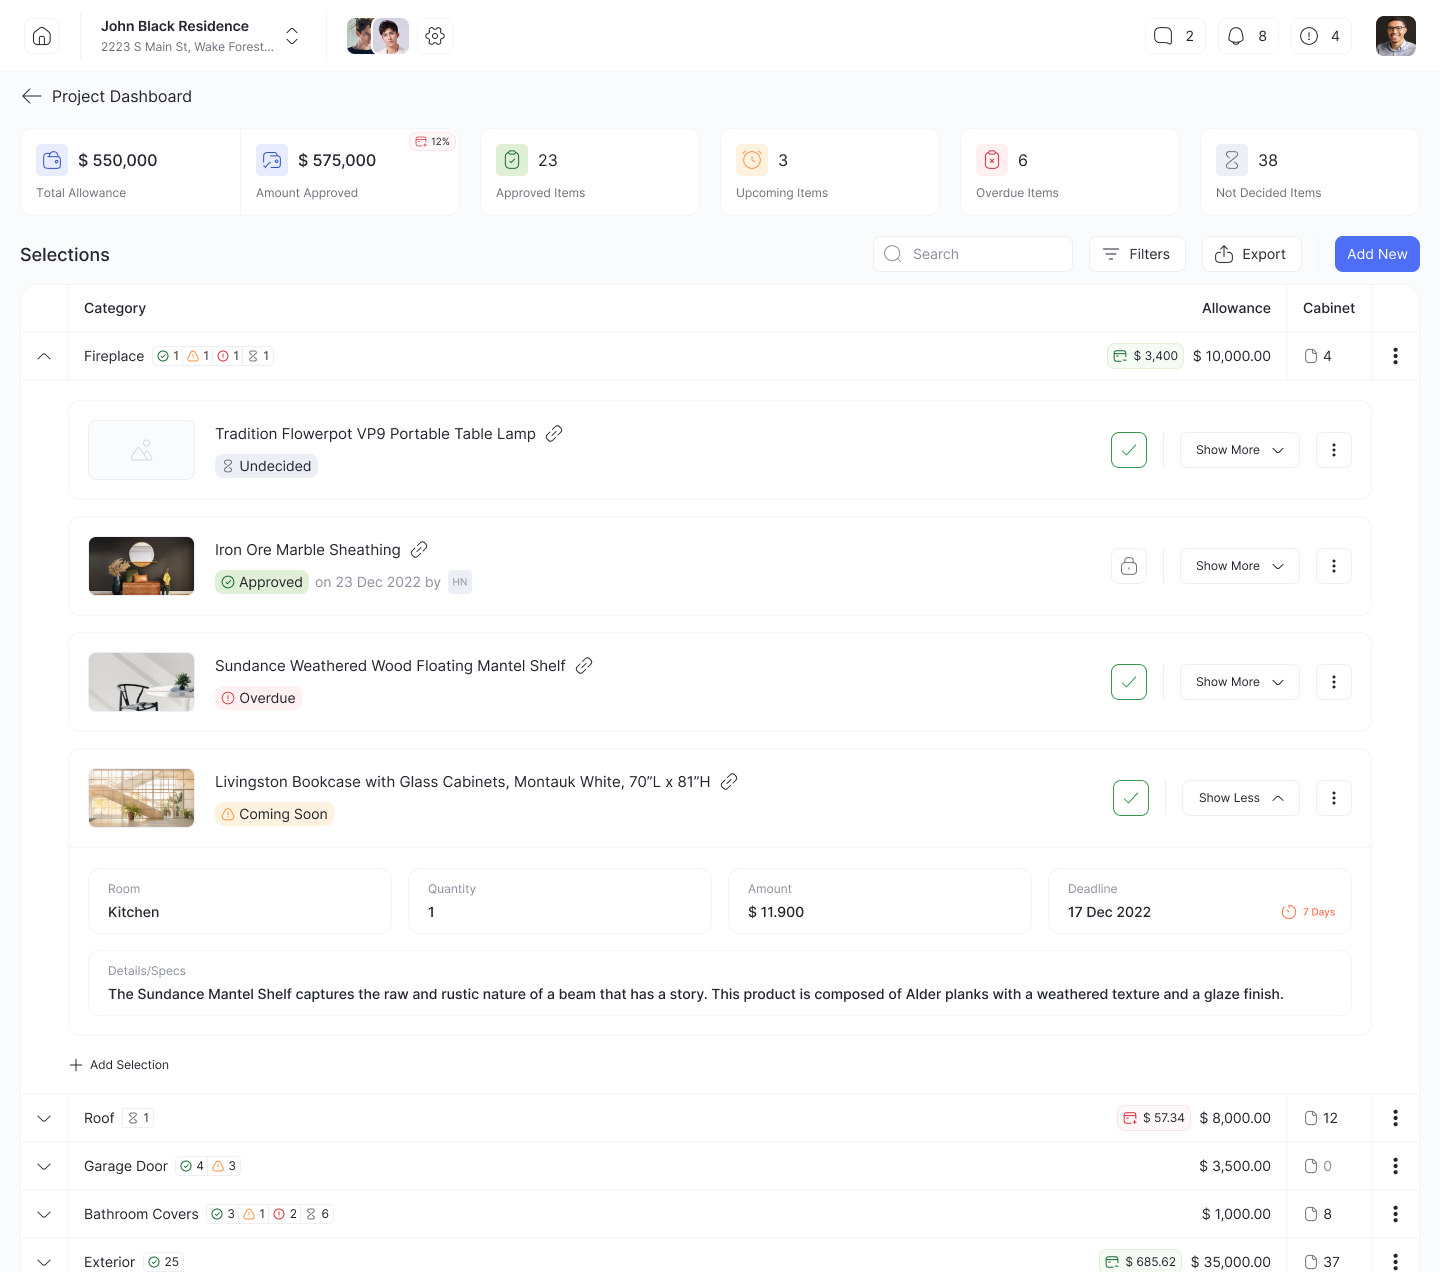Click the home icon in the header
Screen dimensions: 1440x1272
point(42,36)
